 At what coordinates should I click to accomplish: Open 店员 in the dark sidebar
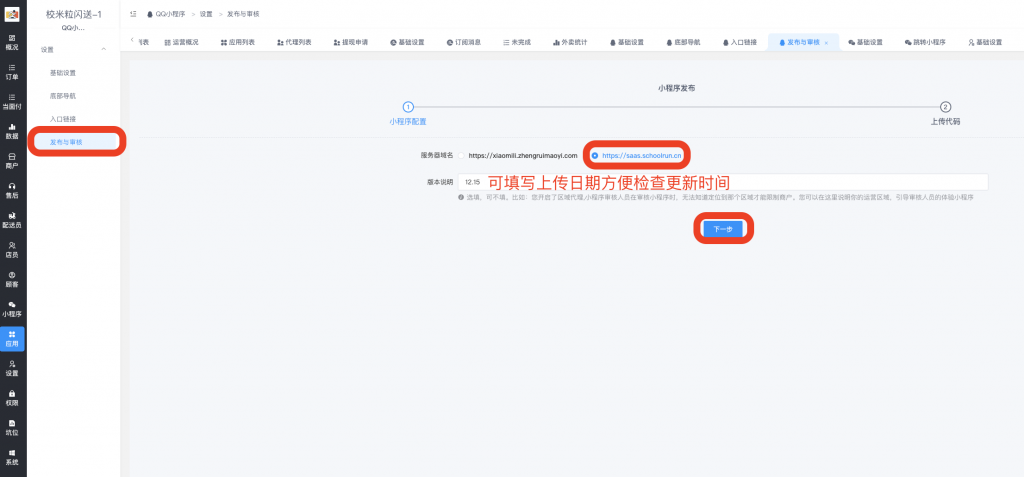(x=12, y=250)
